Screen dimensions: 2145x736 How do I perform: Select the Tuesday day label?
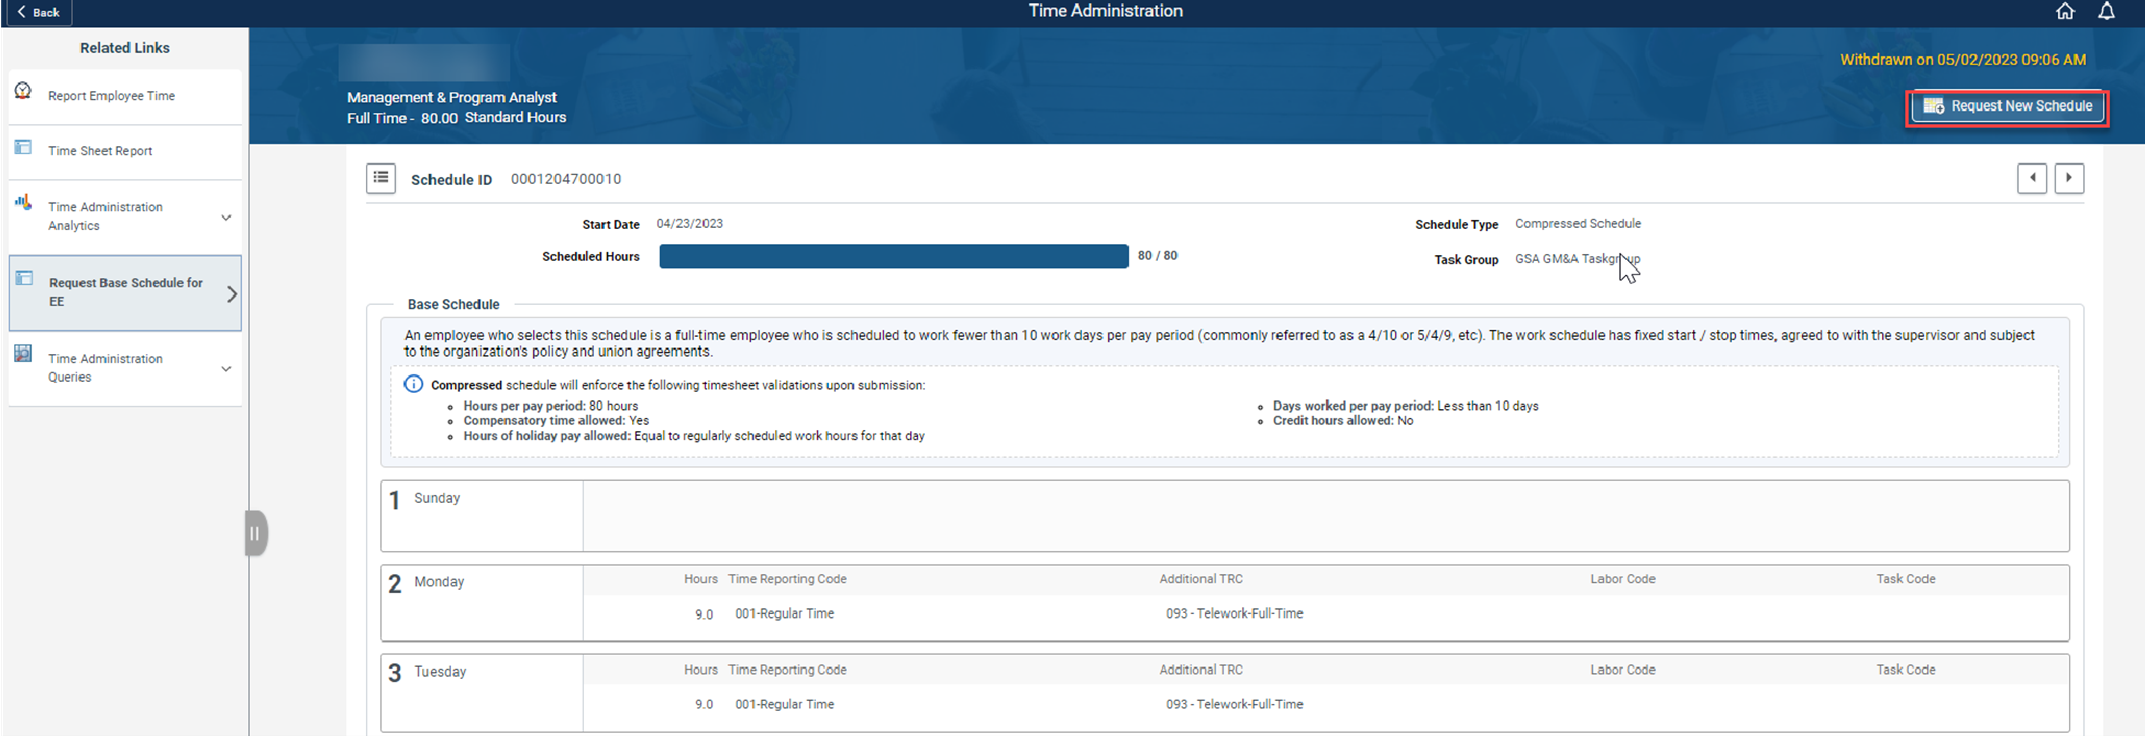[x=440, y=672]
